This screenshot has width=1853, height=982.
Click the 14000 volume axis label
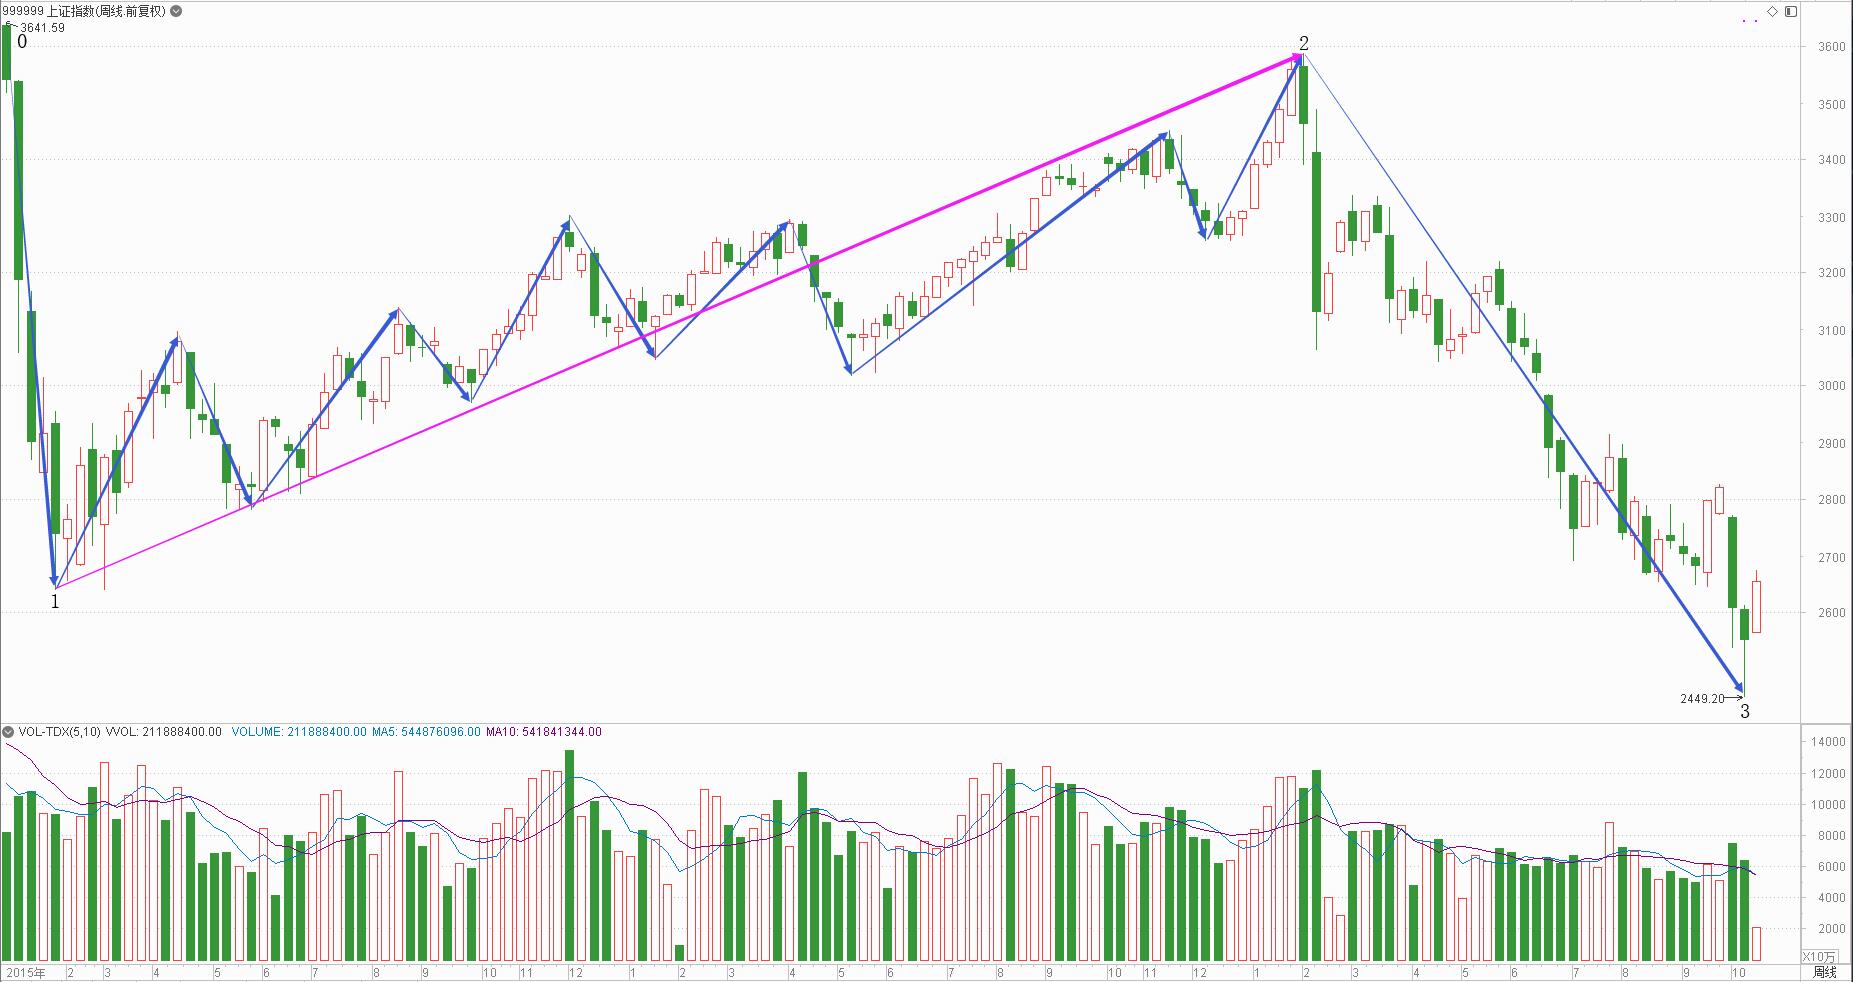[x=1826, y=742]
